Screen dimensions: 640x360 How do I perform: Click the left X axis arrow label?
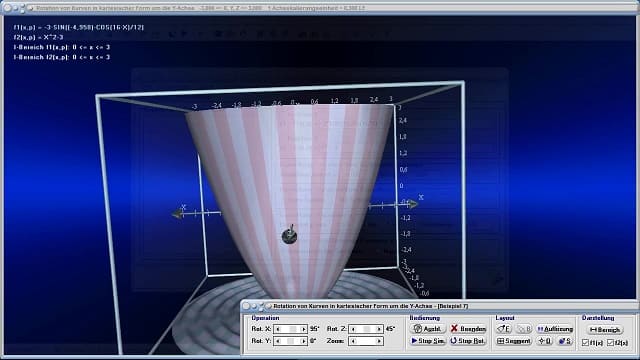click(183, 207)
